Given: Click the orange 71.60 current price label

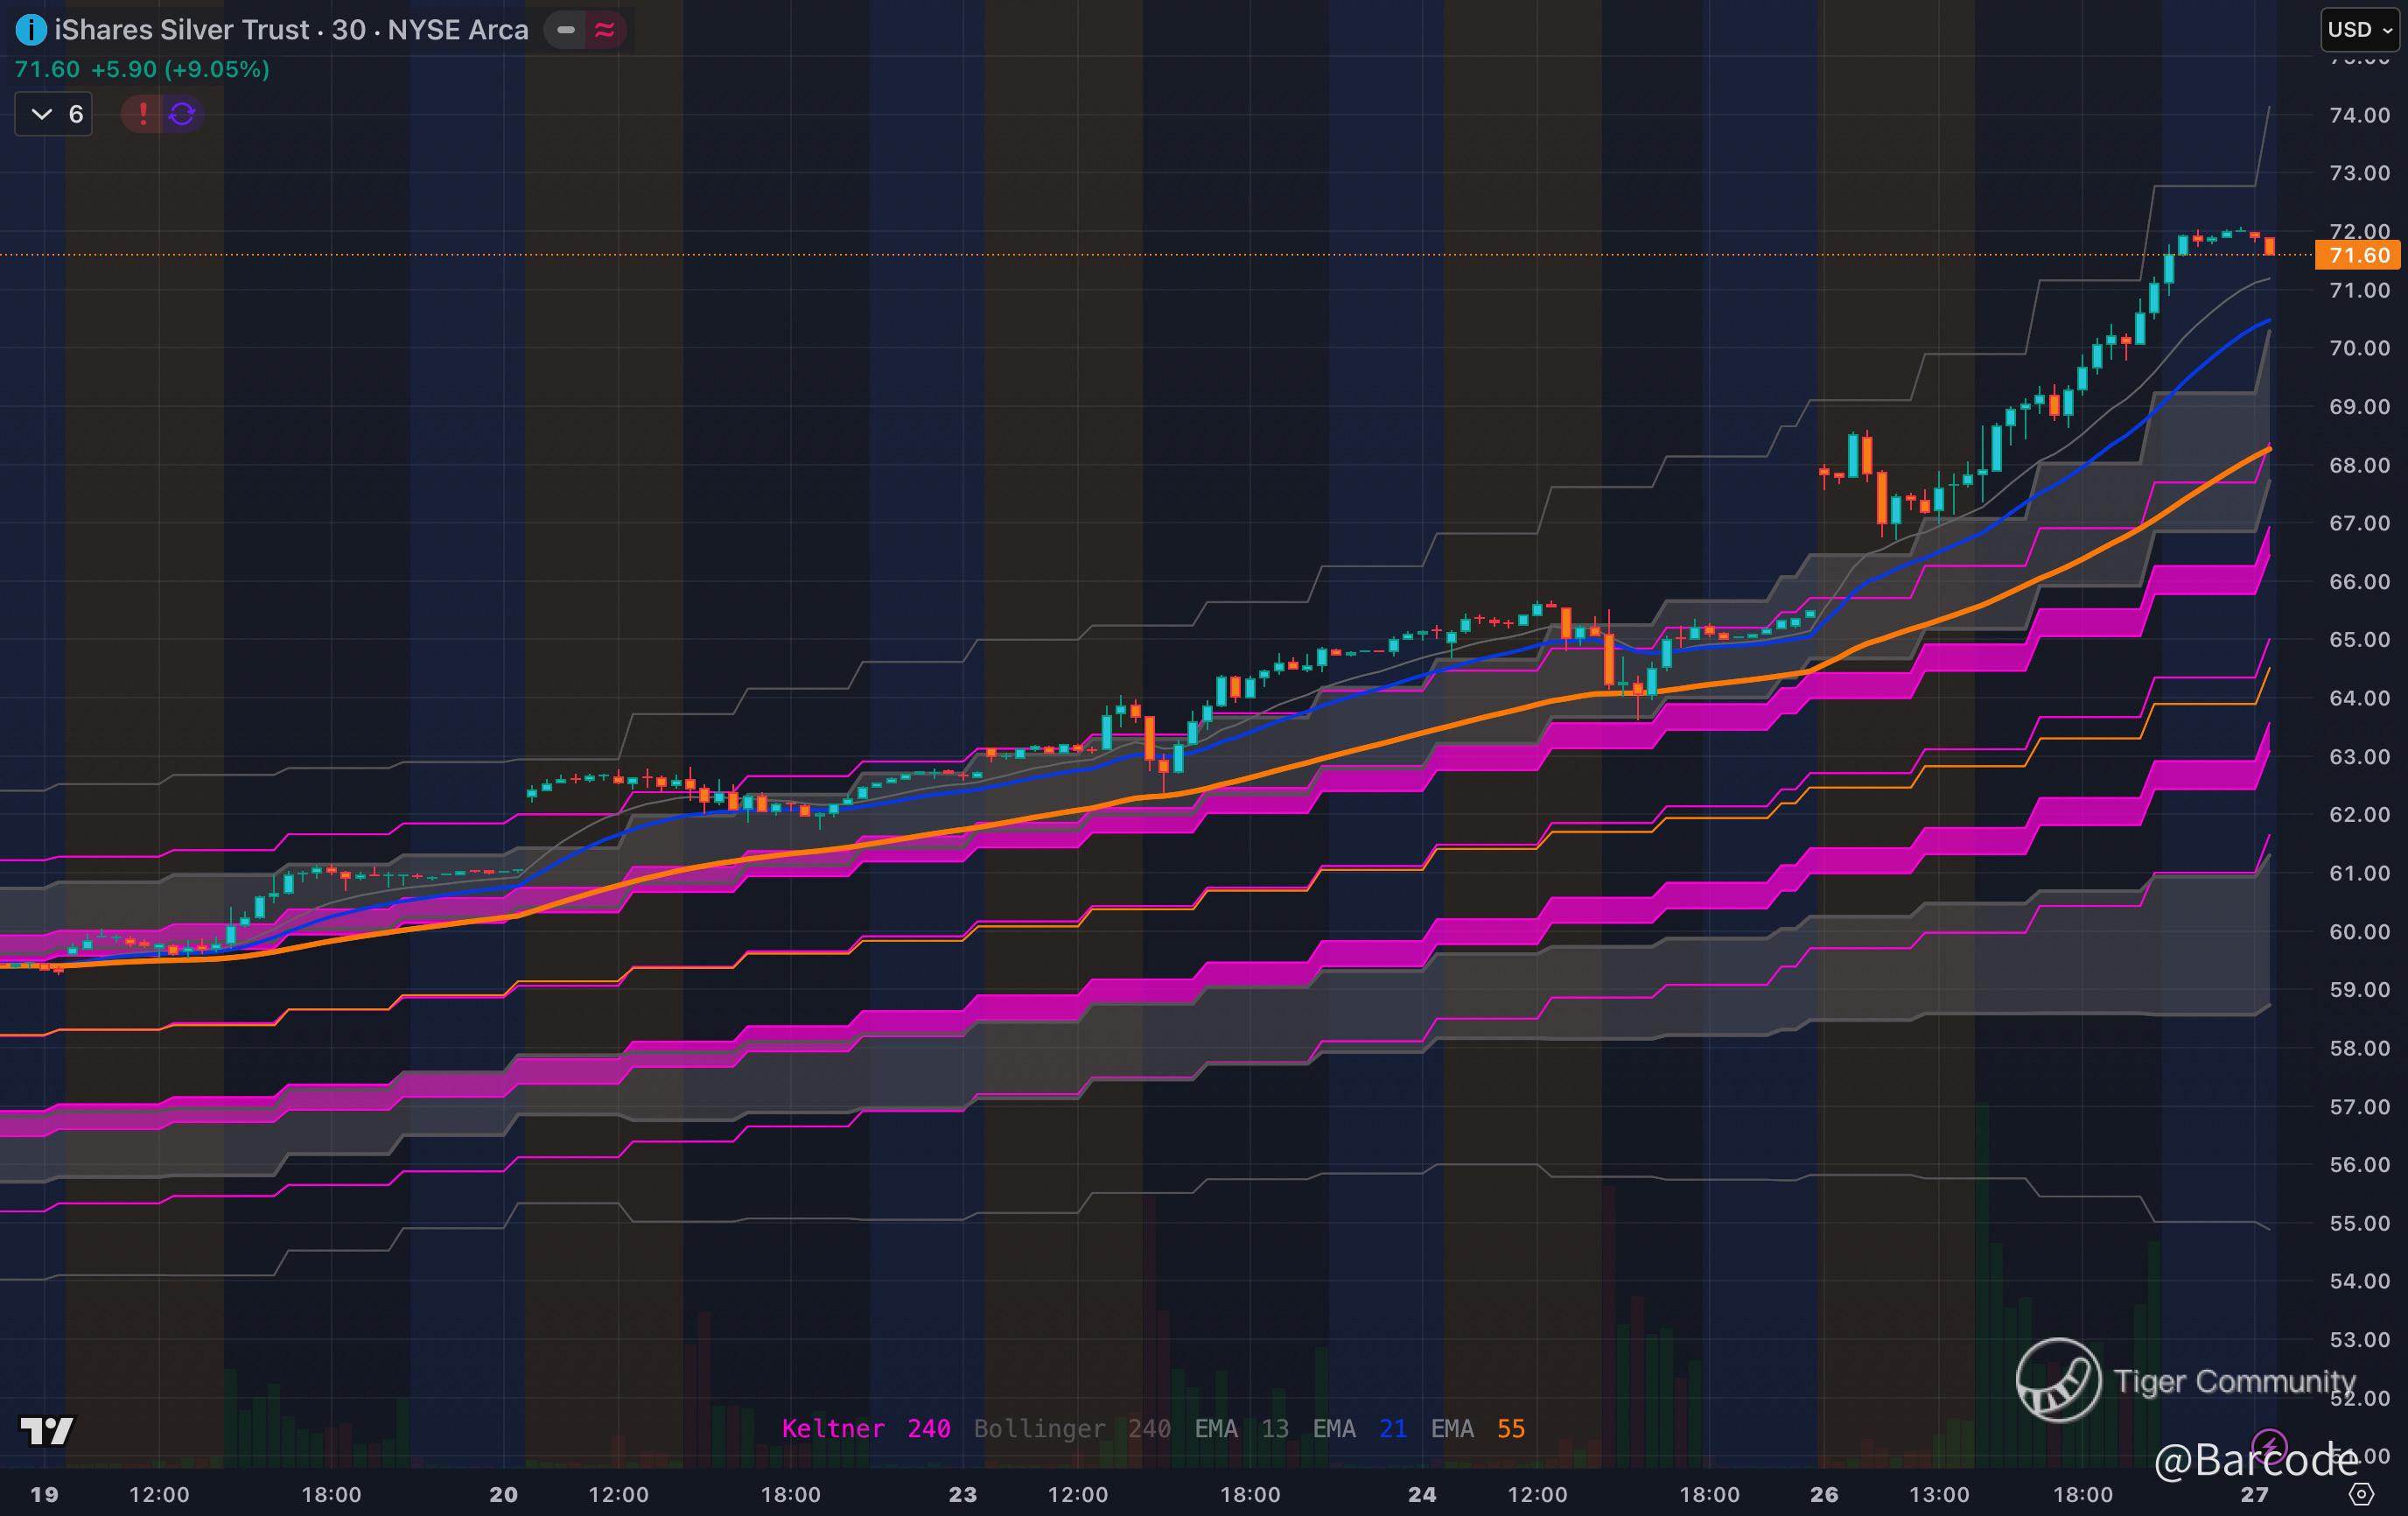Looking at the screenshot, I should pos(2358,256).
